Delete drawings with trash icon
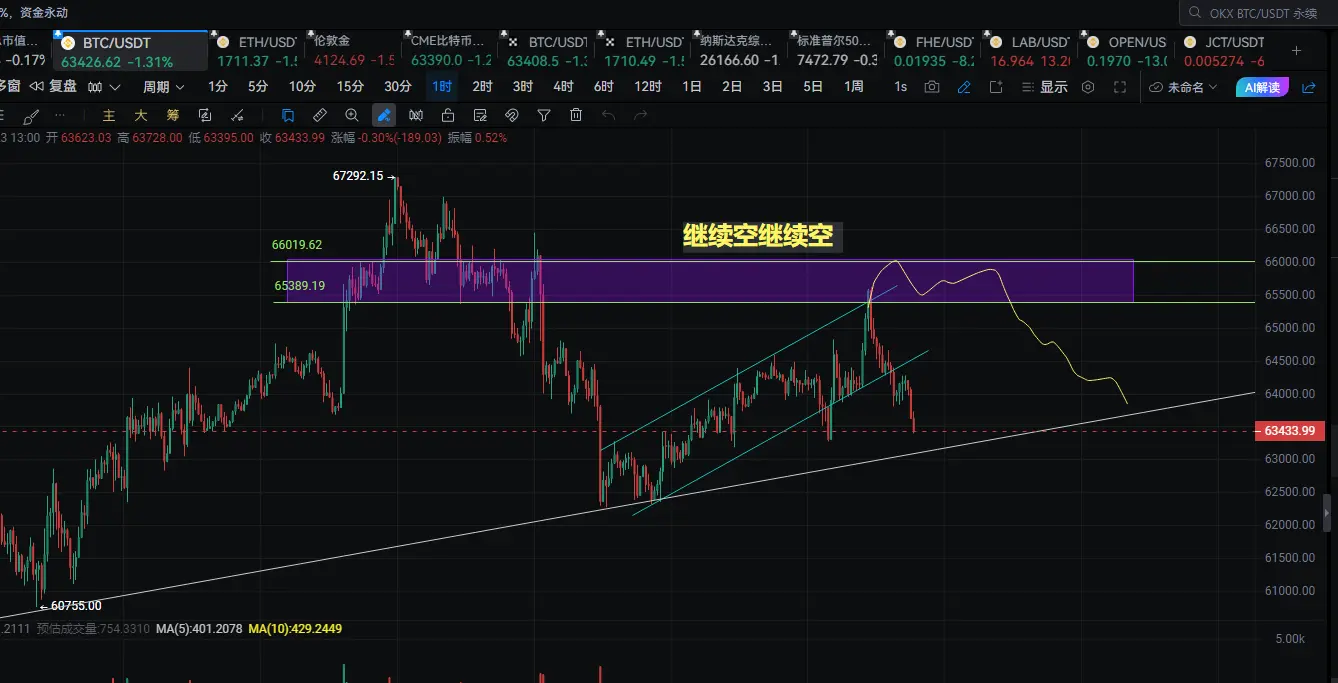 coord(576,115)
